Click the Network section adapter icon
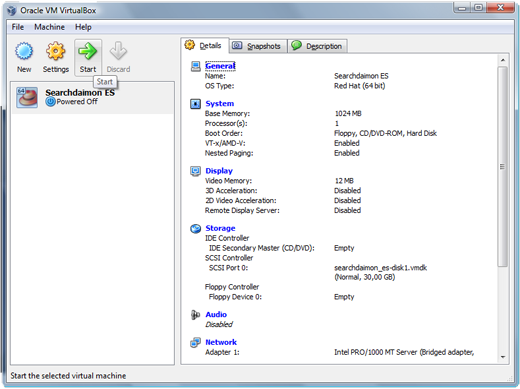This screenshot has width=520, height=389. [x=195, y=342]
